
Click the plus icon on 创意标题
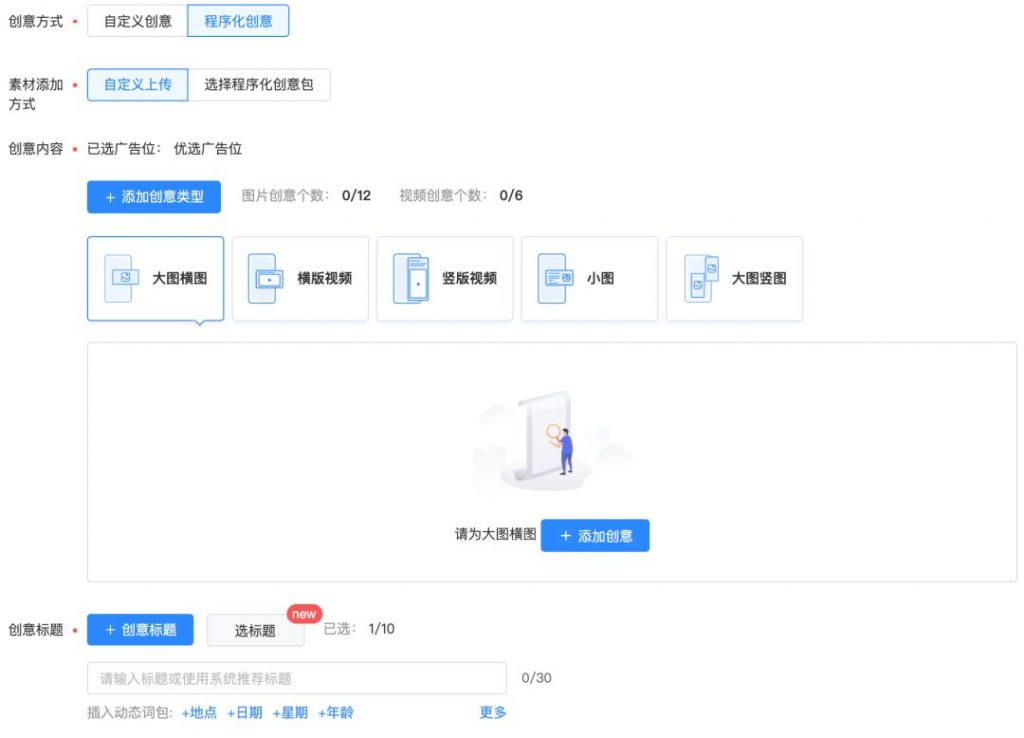click(110, 629)
